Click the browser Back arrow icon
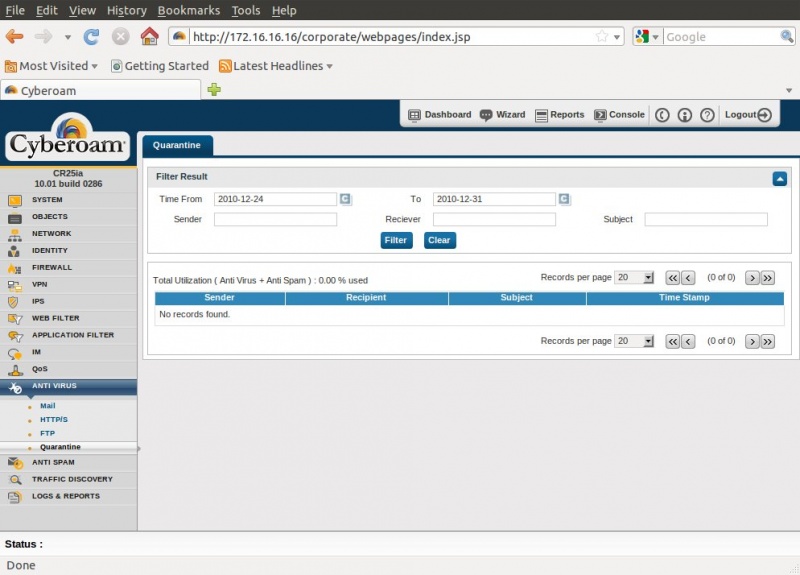Image resolution: width=800 pixels, height=575 pixels. pyautogui.click(x=14, y=37)
